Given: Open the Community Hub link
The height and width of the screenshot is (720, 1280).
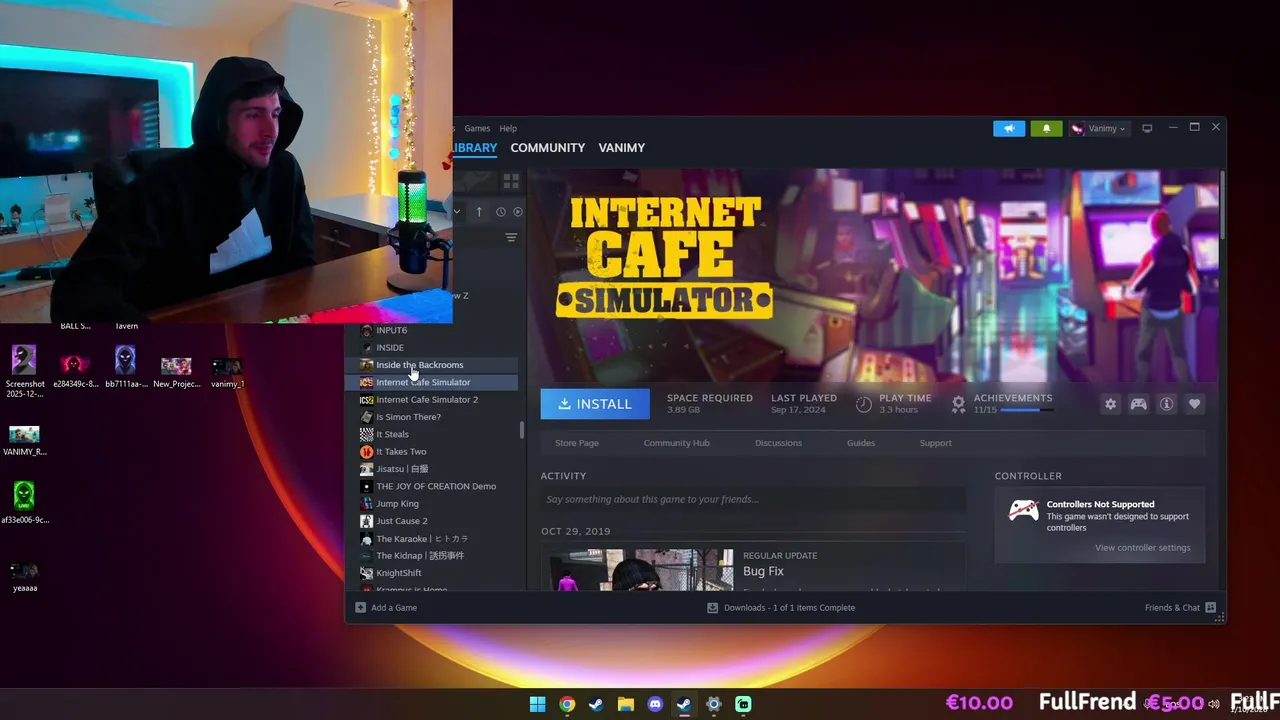Looking at the screenshot, I should coord(676,443).
